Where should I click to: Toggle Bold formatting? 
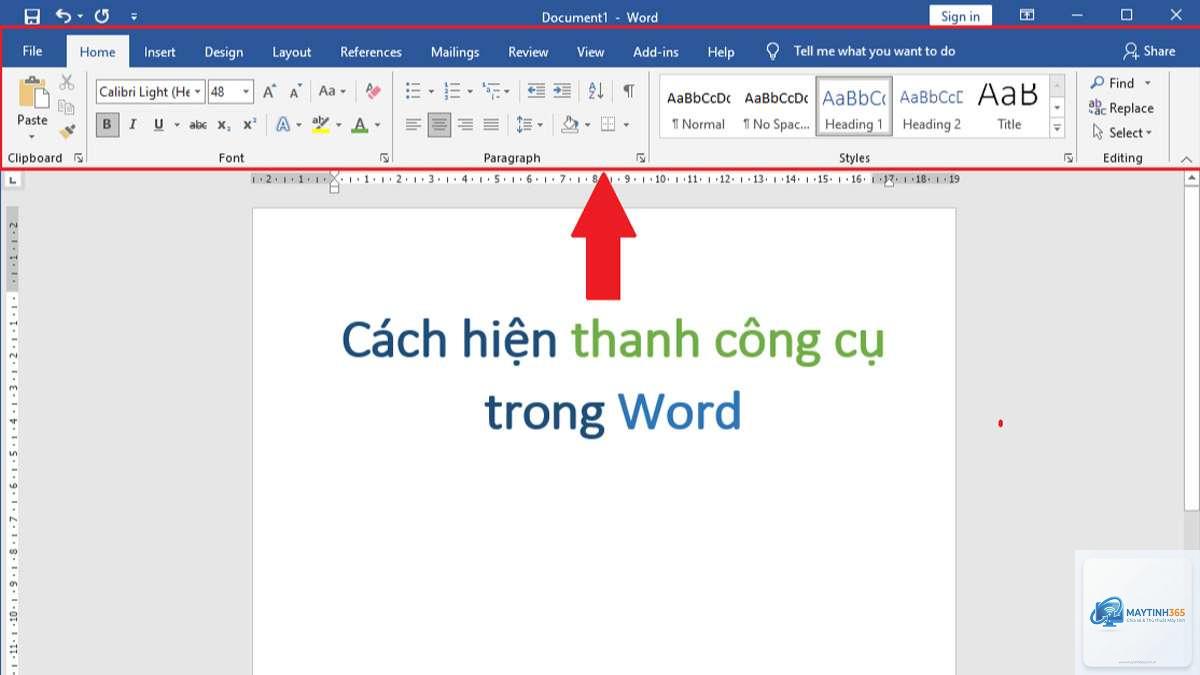pos(107,125)
